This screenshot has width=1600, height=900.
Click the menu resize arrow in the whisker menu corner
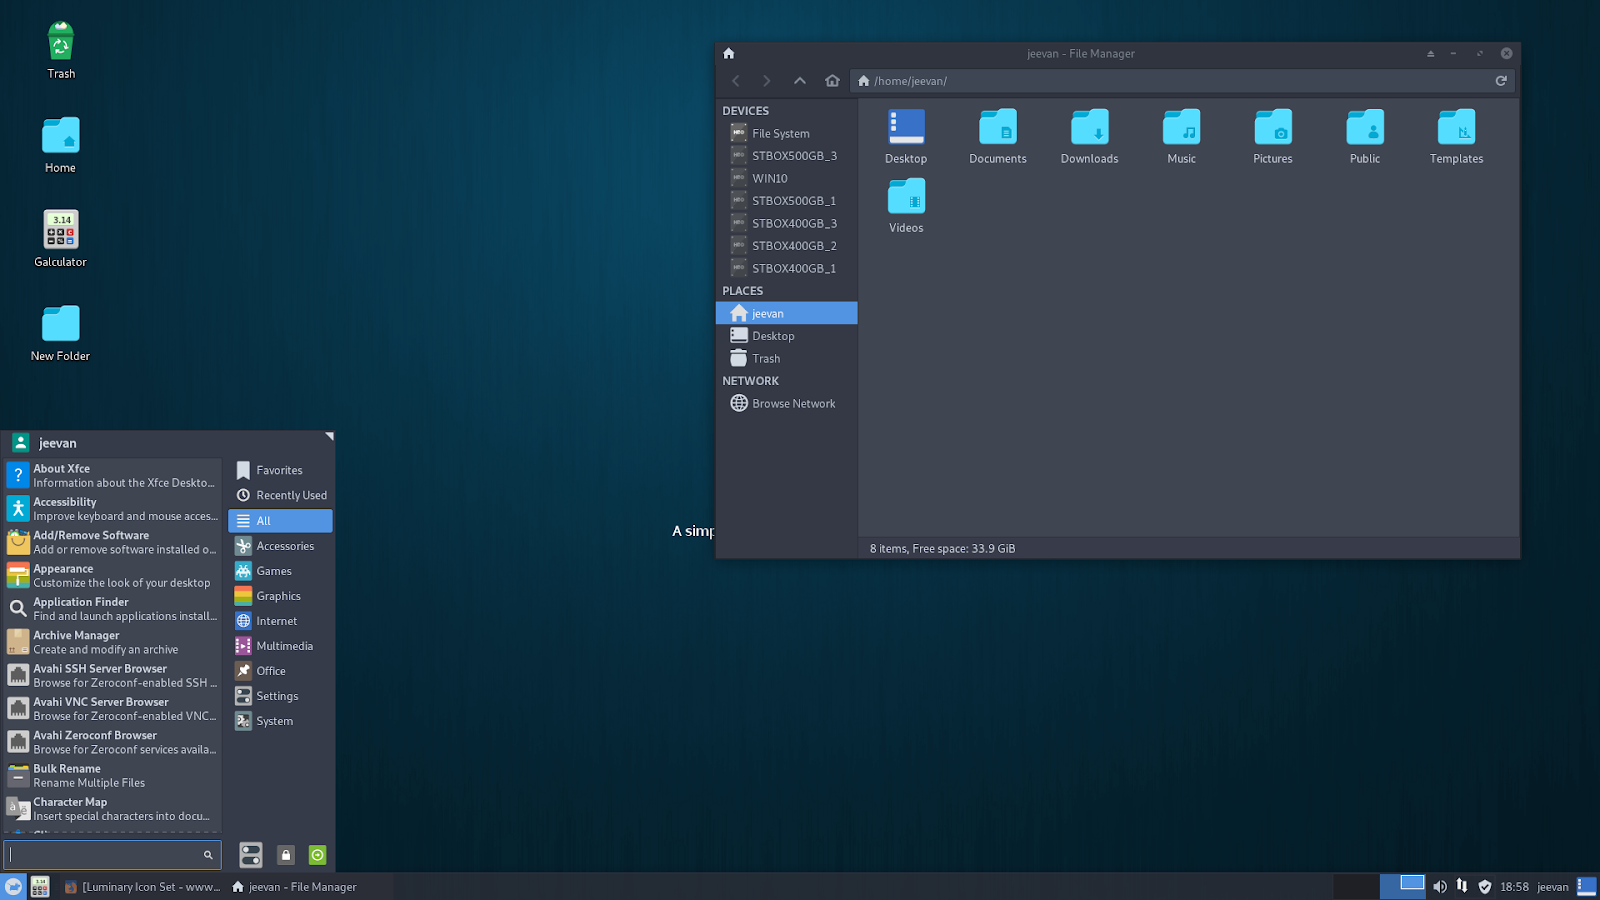pos(329,437)
